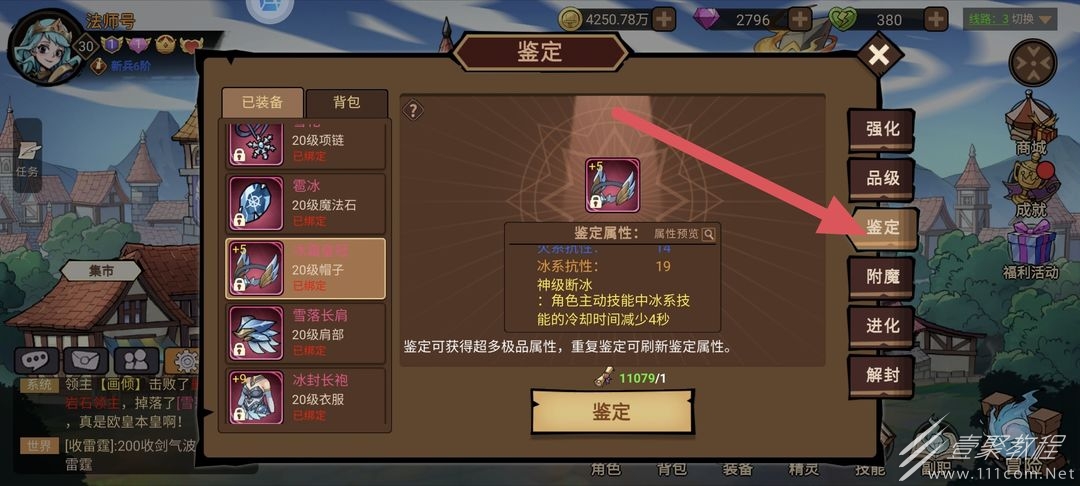
Task: Select the 已装备 tab
Action: tap(262, 103)
